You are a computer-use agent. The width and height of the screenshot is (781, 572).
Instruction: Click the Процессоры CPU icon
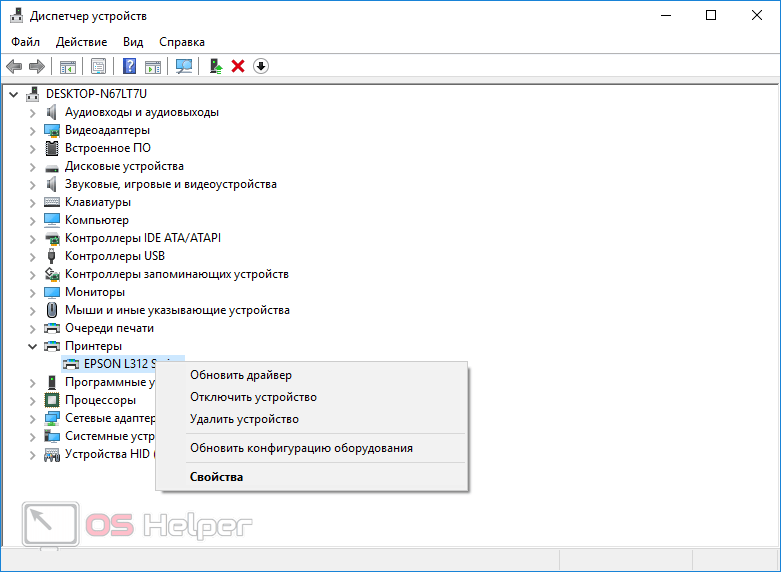click(52, 400)
